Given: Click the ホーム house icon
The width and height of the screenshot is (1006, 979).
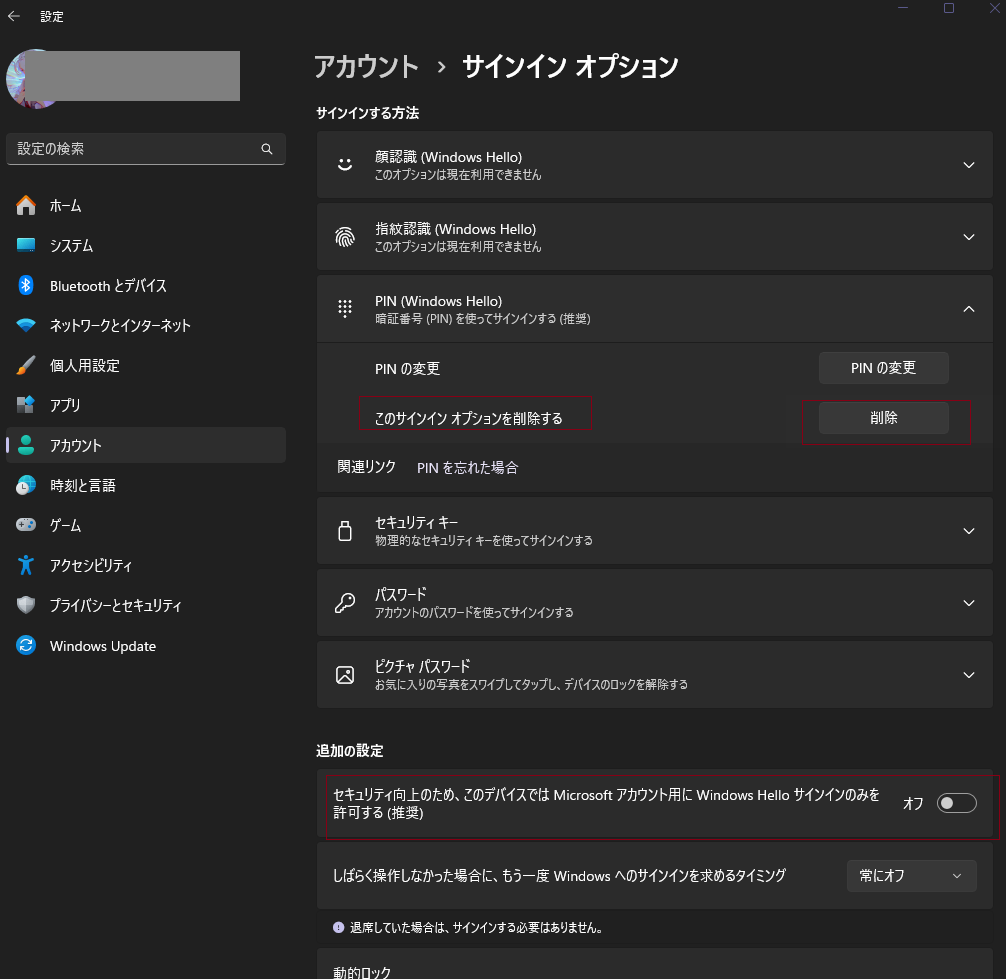Looking at the screenshot, I should coord(26,205).
